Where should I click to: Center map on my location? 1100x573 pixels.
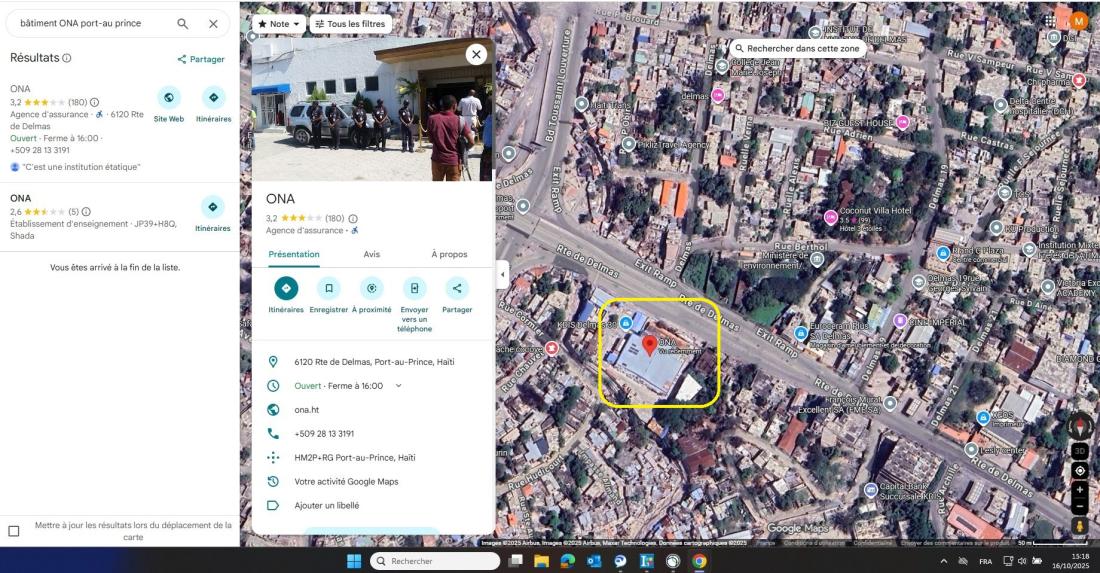(x=1080, y=471)
